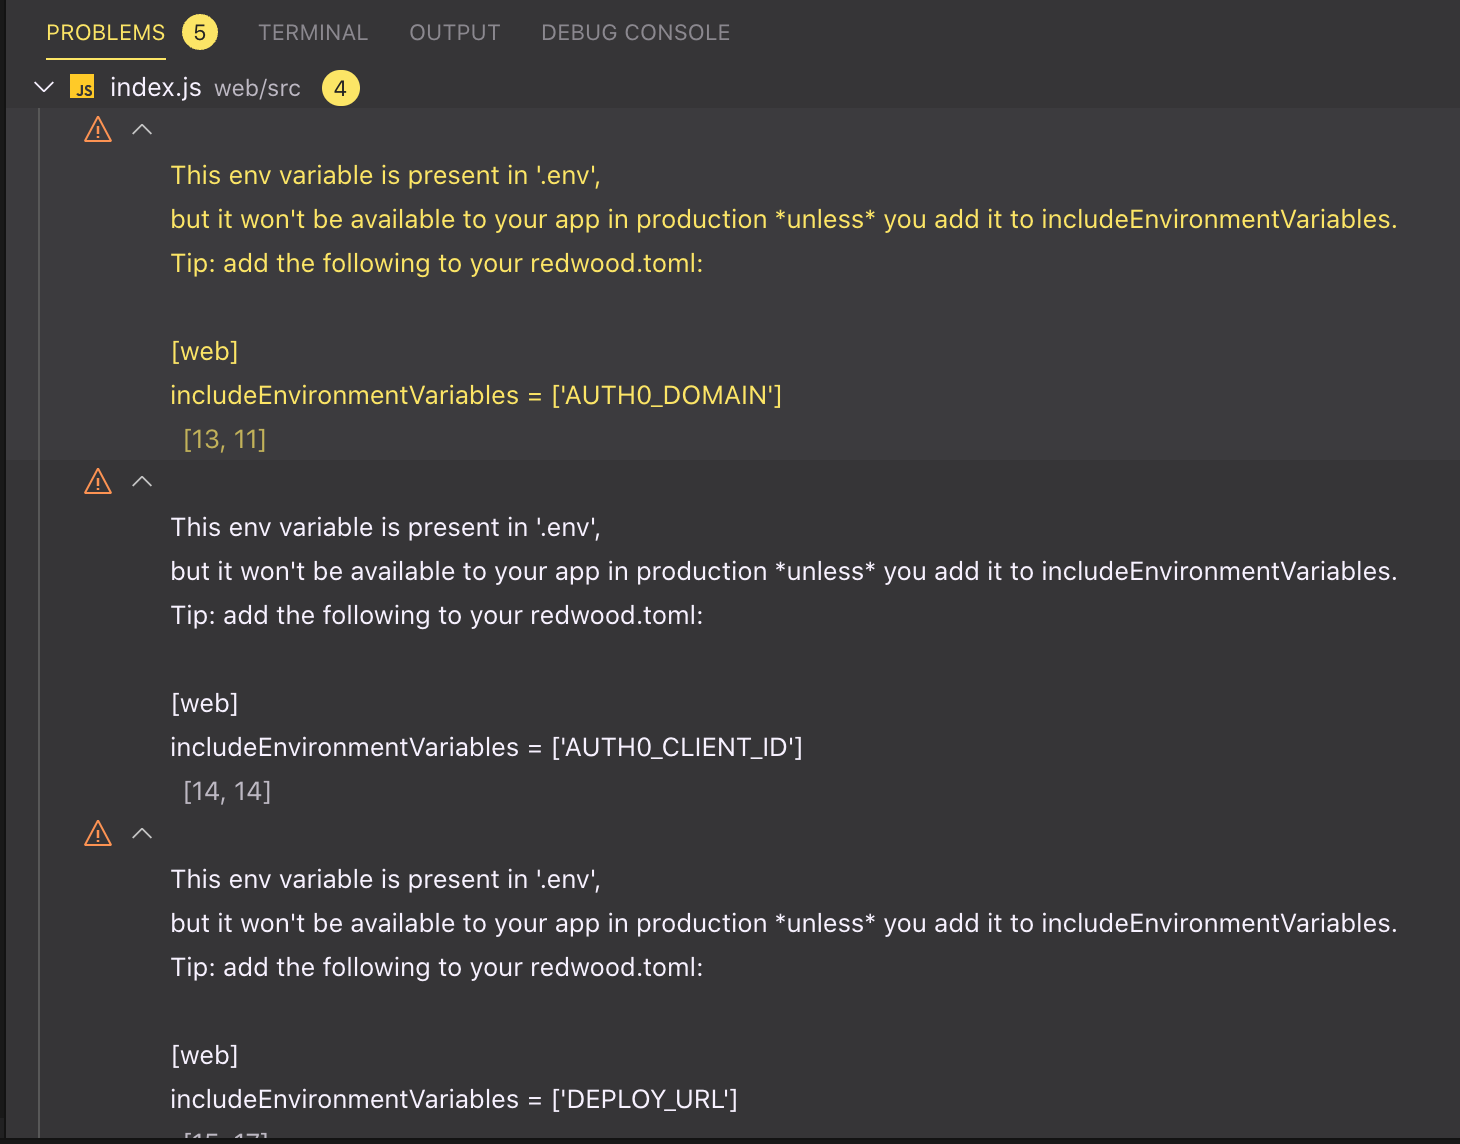Collapse the AUTH0_CLIENT_ID warning message
The image size is (1460, 1144).
[x=142, y=482]
